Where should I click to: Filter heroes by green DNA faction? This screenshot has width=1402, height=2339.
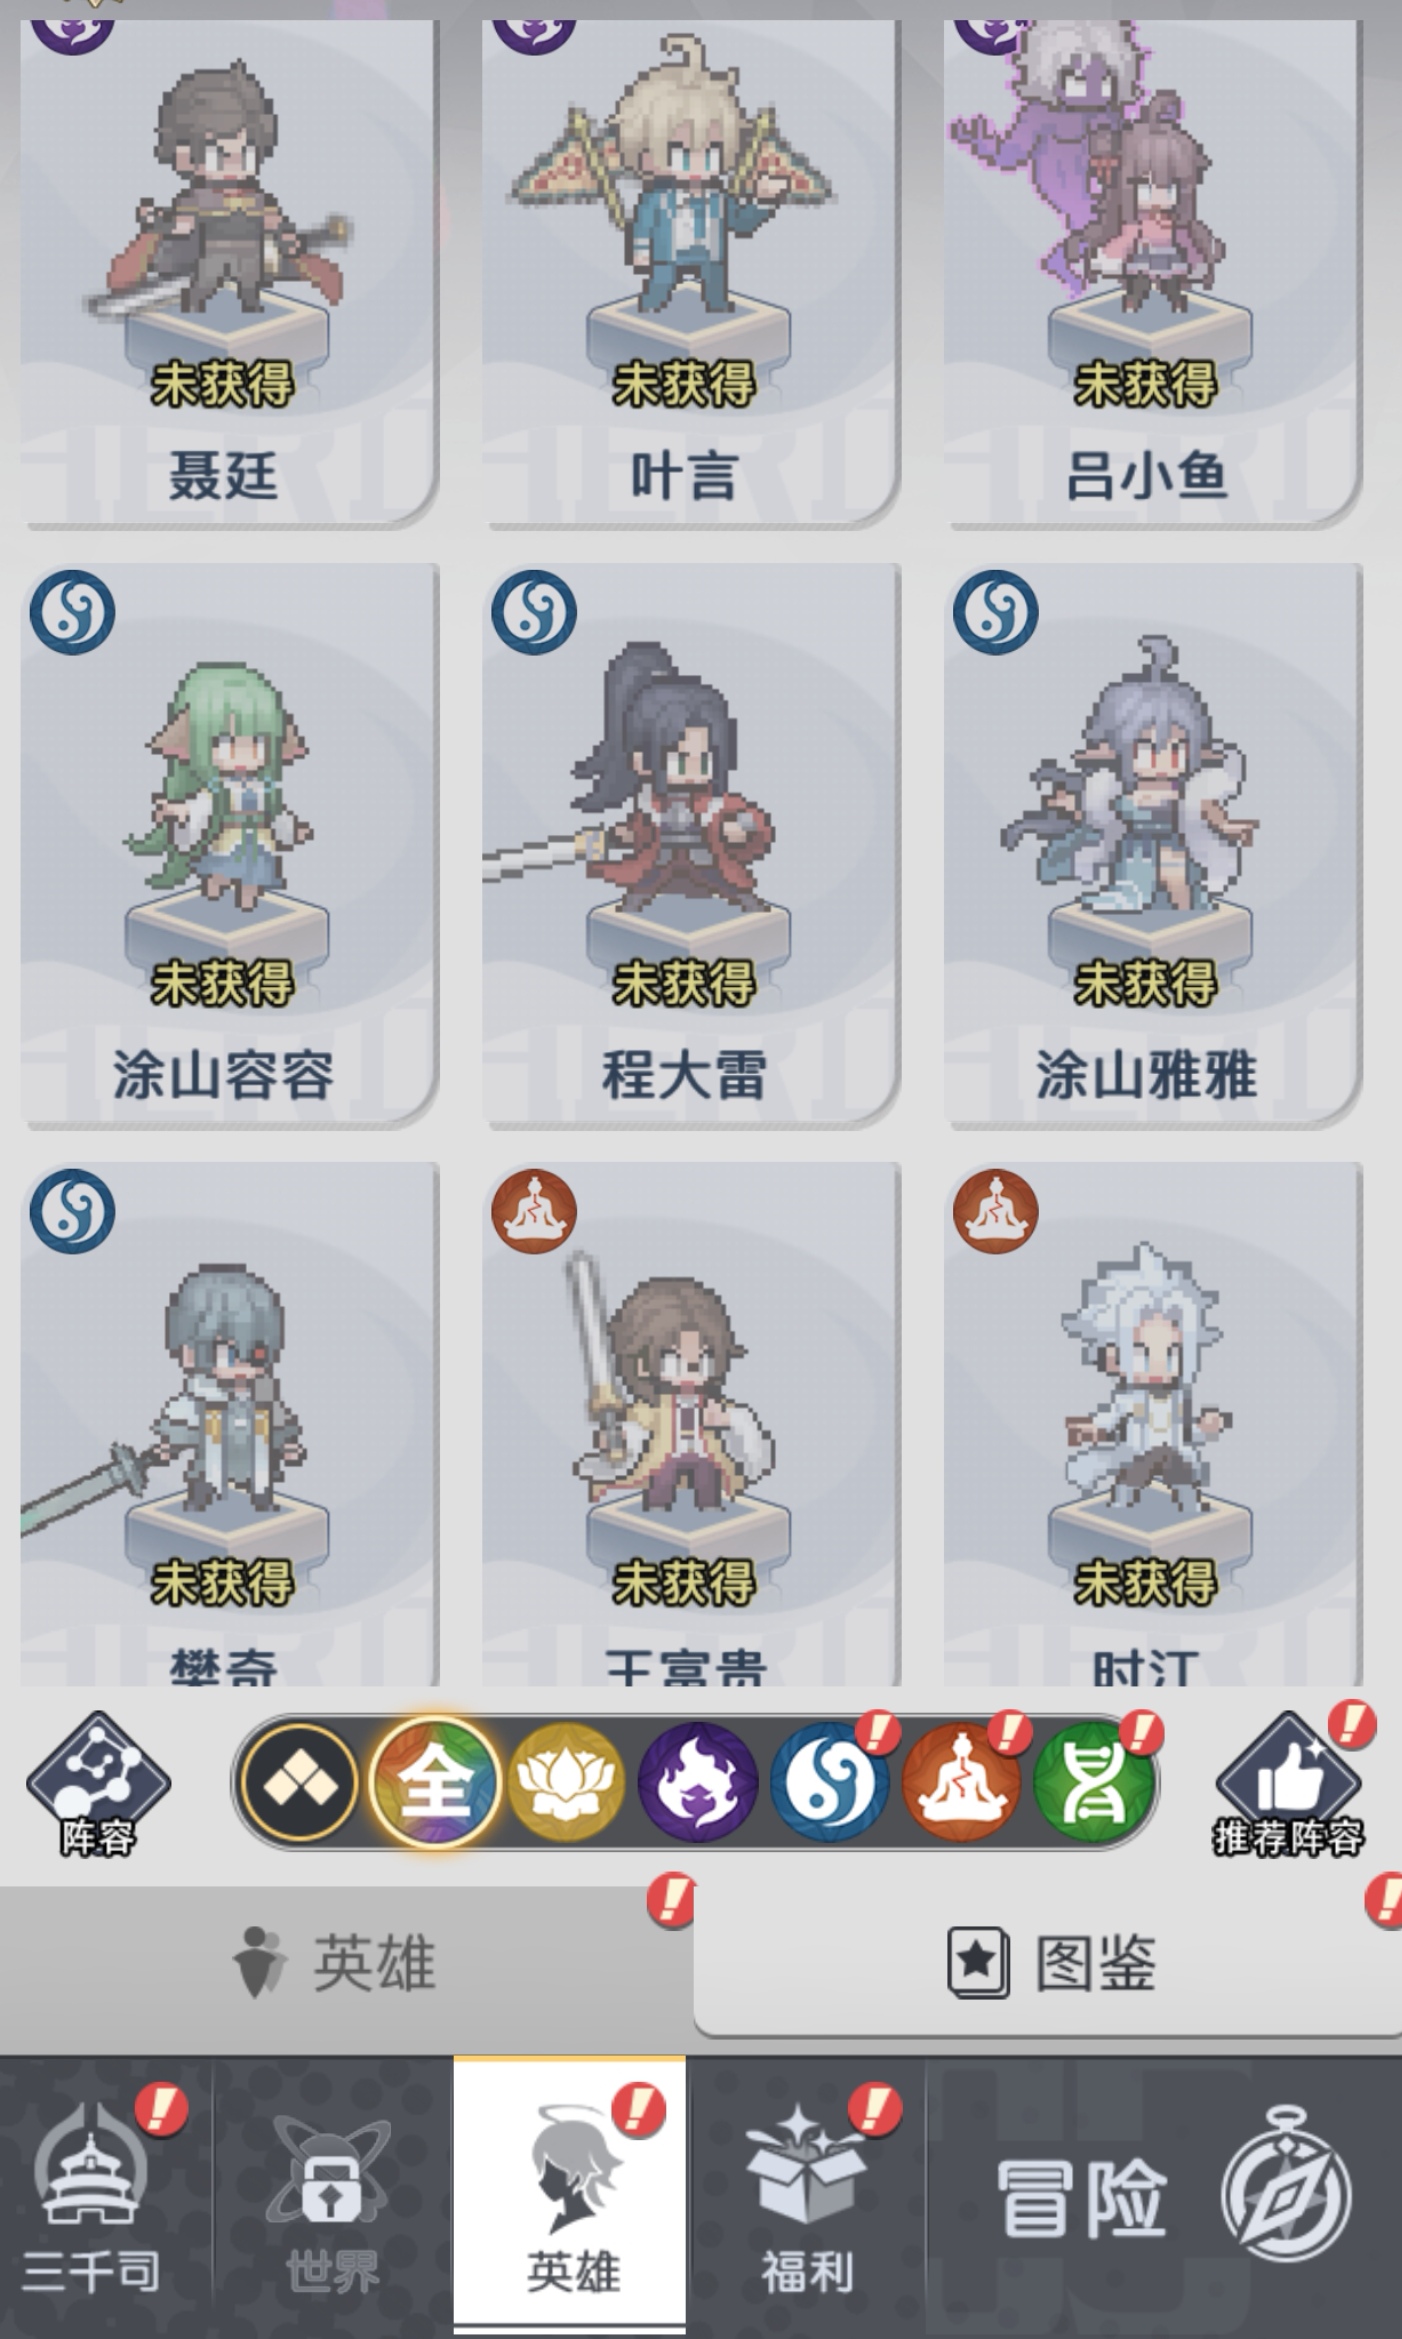(1091, 1782)
